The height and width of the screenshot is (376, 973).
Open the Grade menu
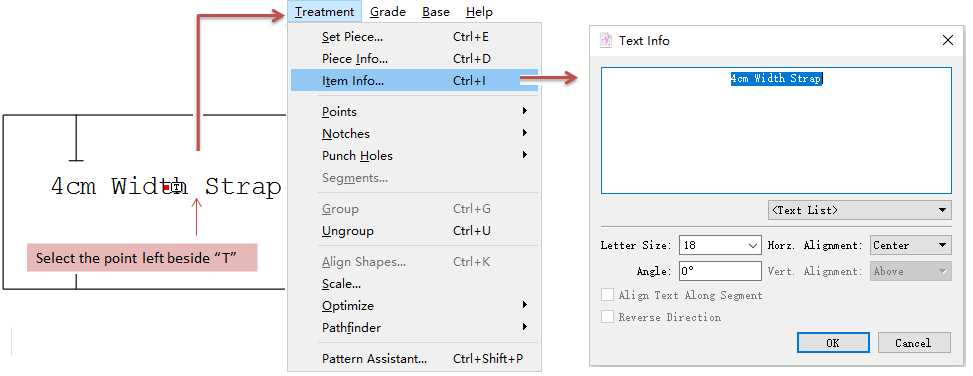pyautogui.click(x=388, y=12)
